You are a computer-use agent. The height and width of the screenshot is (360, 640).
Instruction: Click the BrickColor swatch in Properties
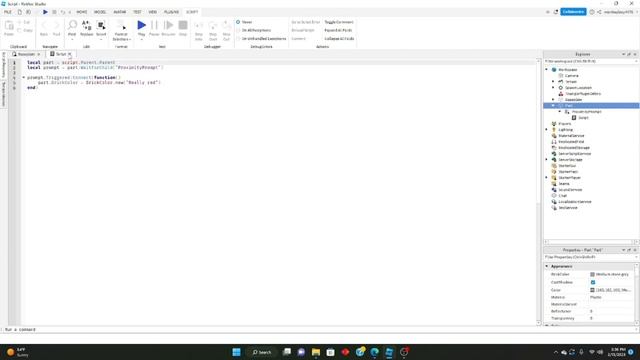[592, 274]
